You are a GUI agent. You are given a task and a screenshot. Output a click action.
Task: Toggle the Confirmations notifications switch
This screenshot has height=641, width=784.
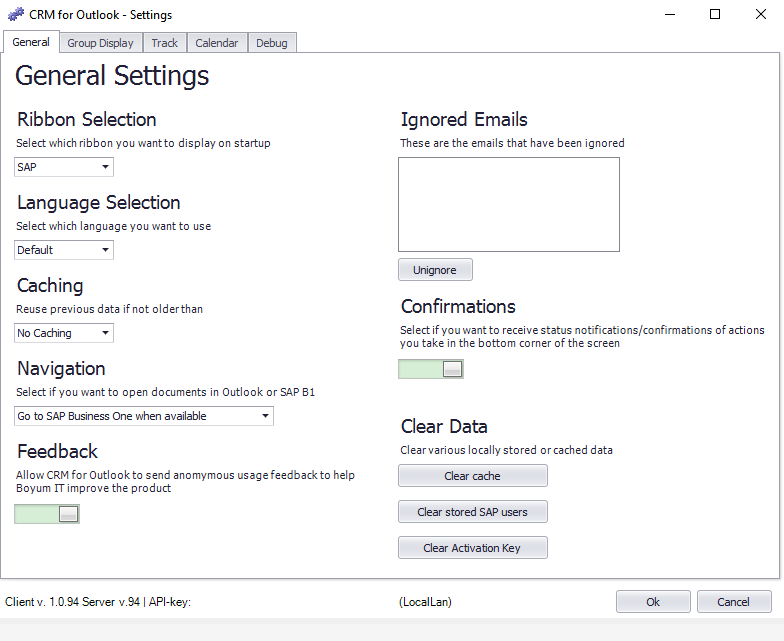tap(431, 369)
